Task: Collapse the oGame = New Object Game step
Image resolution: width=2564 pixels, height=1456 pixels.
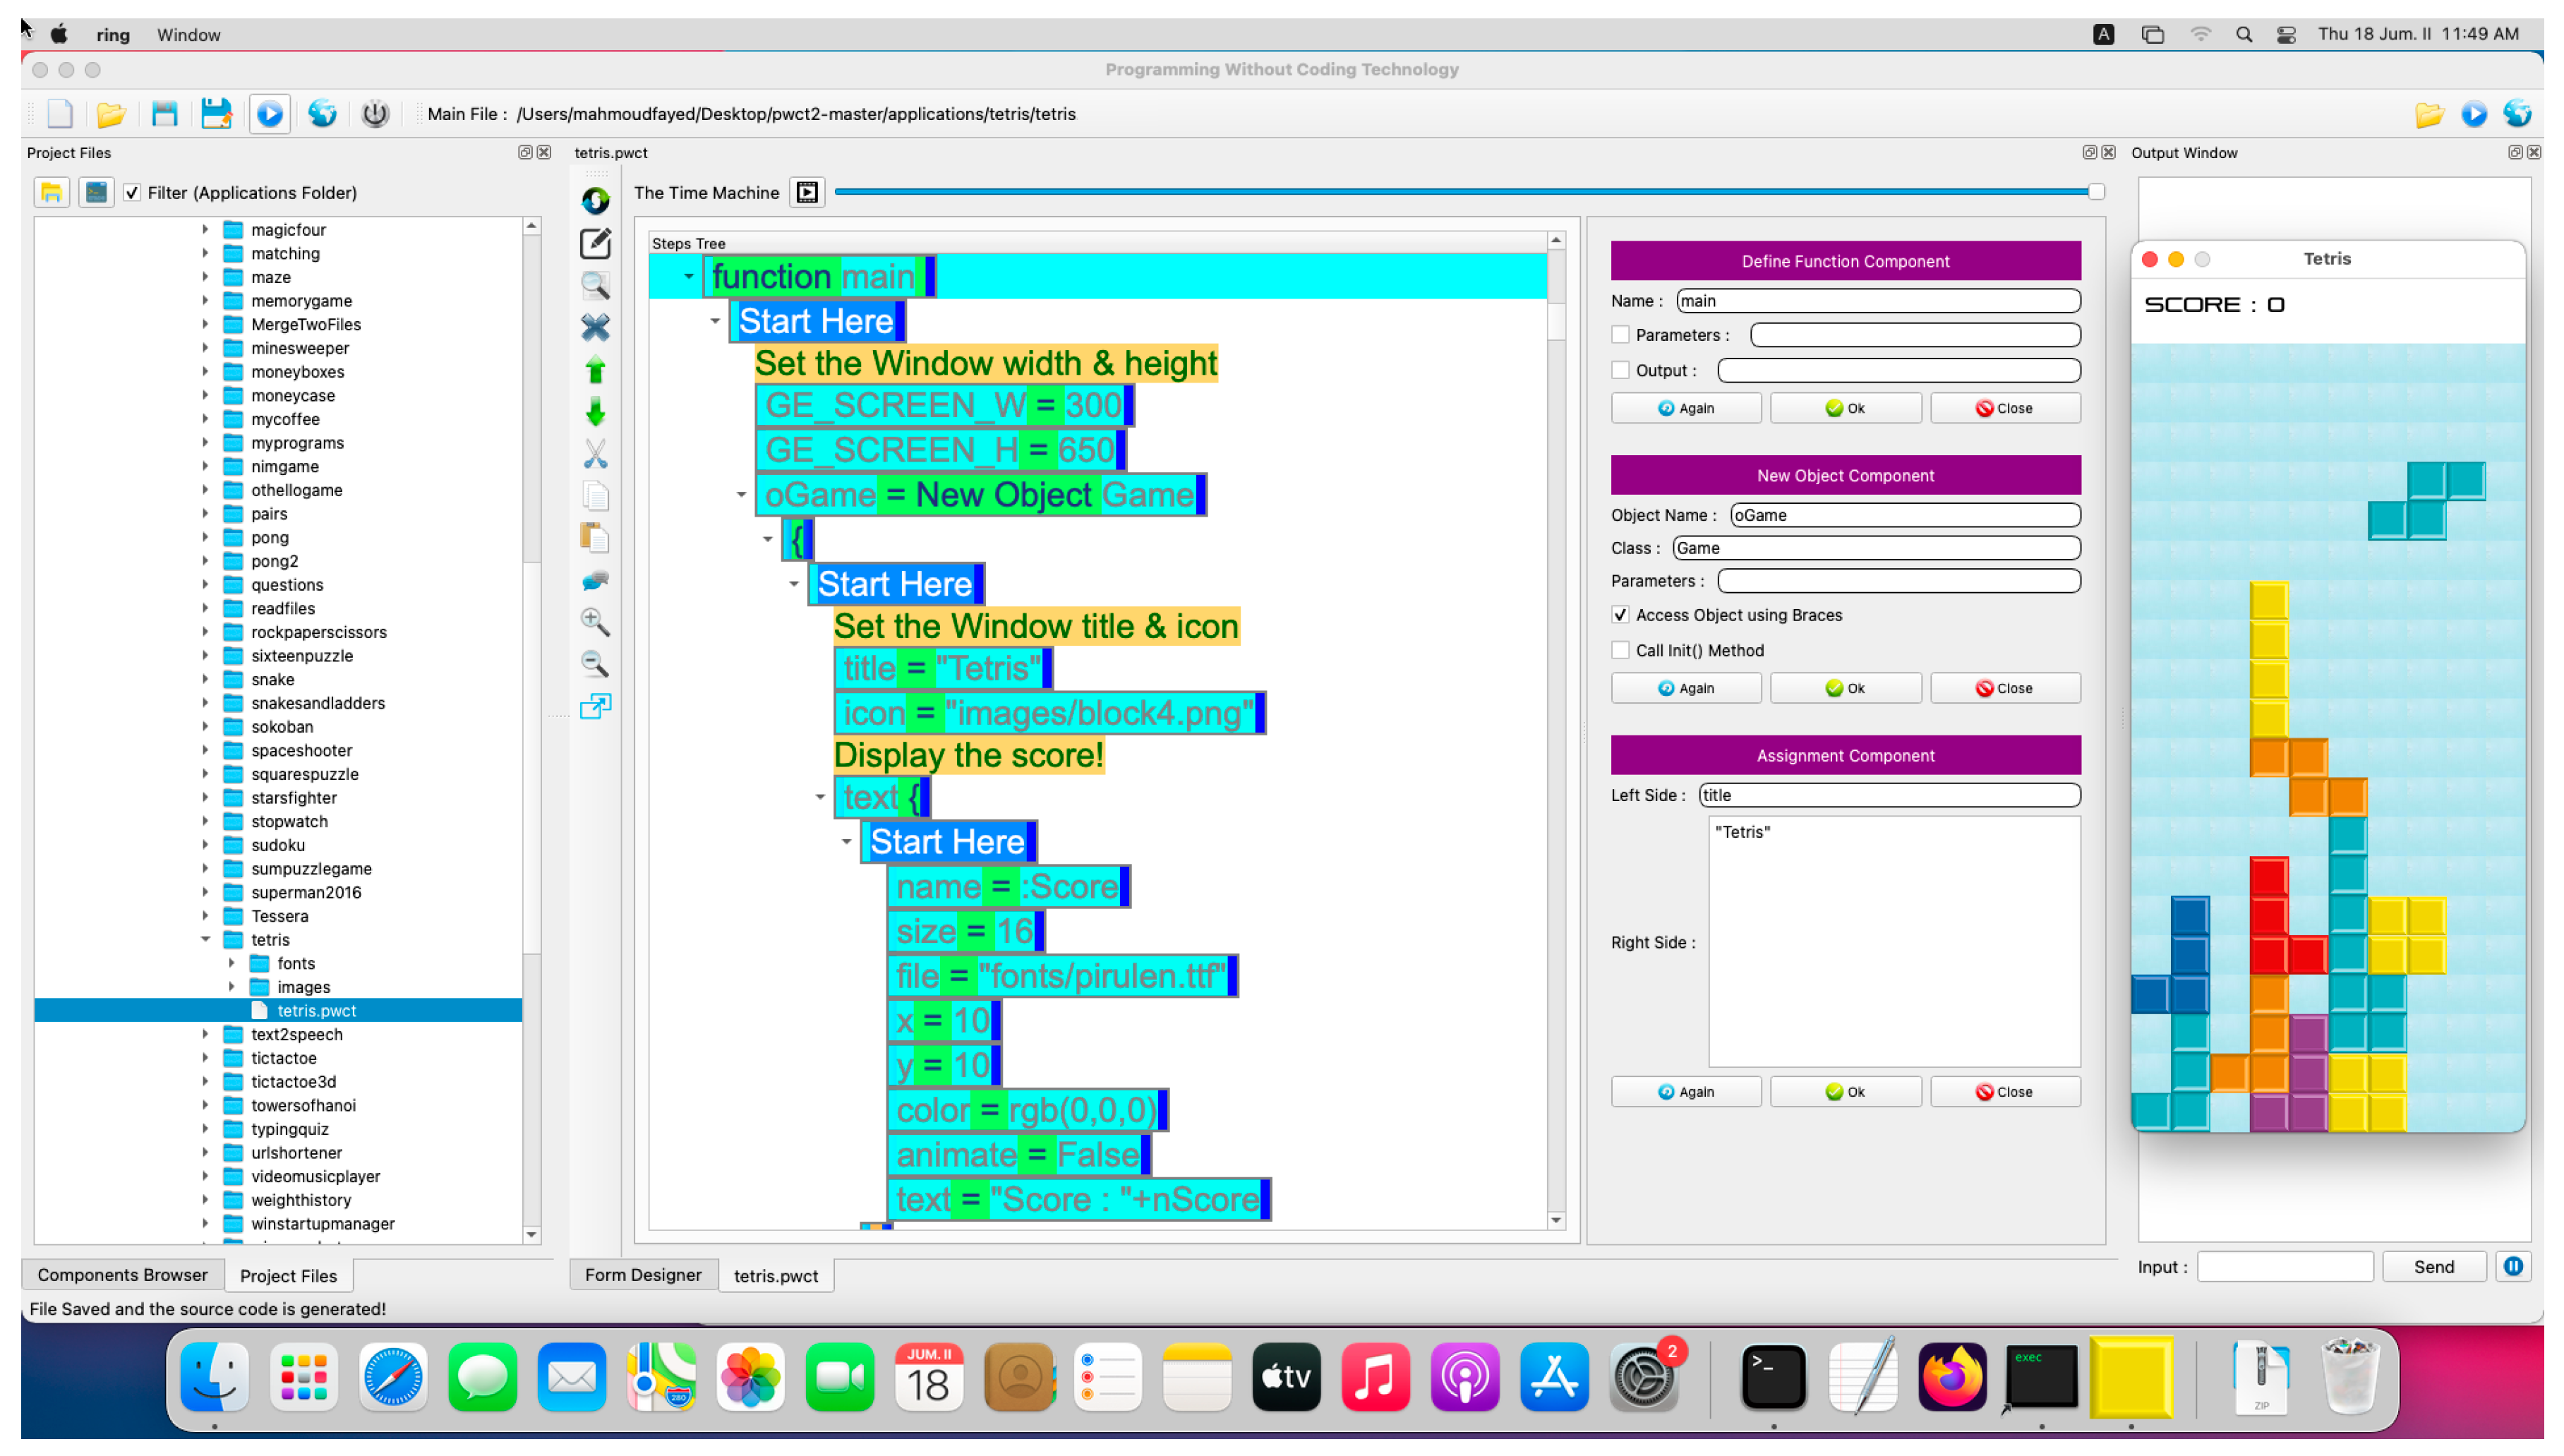Action: point(742,495)
